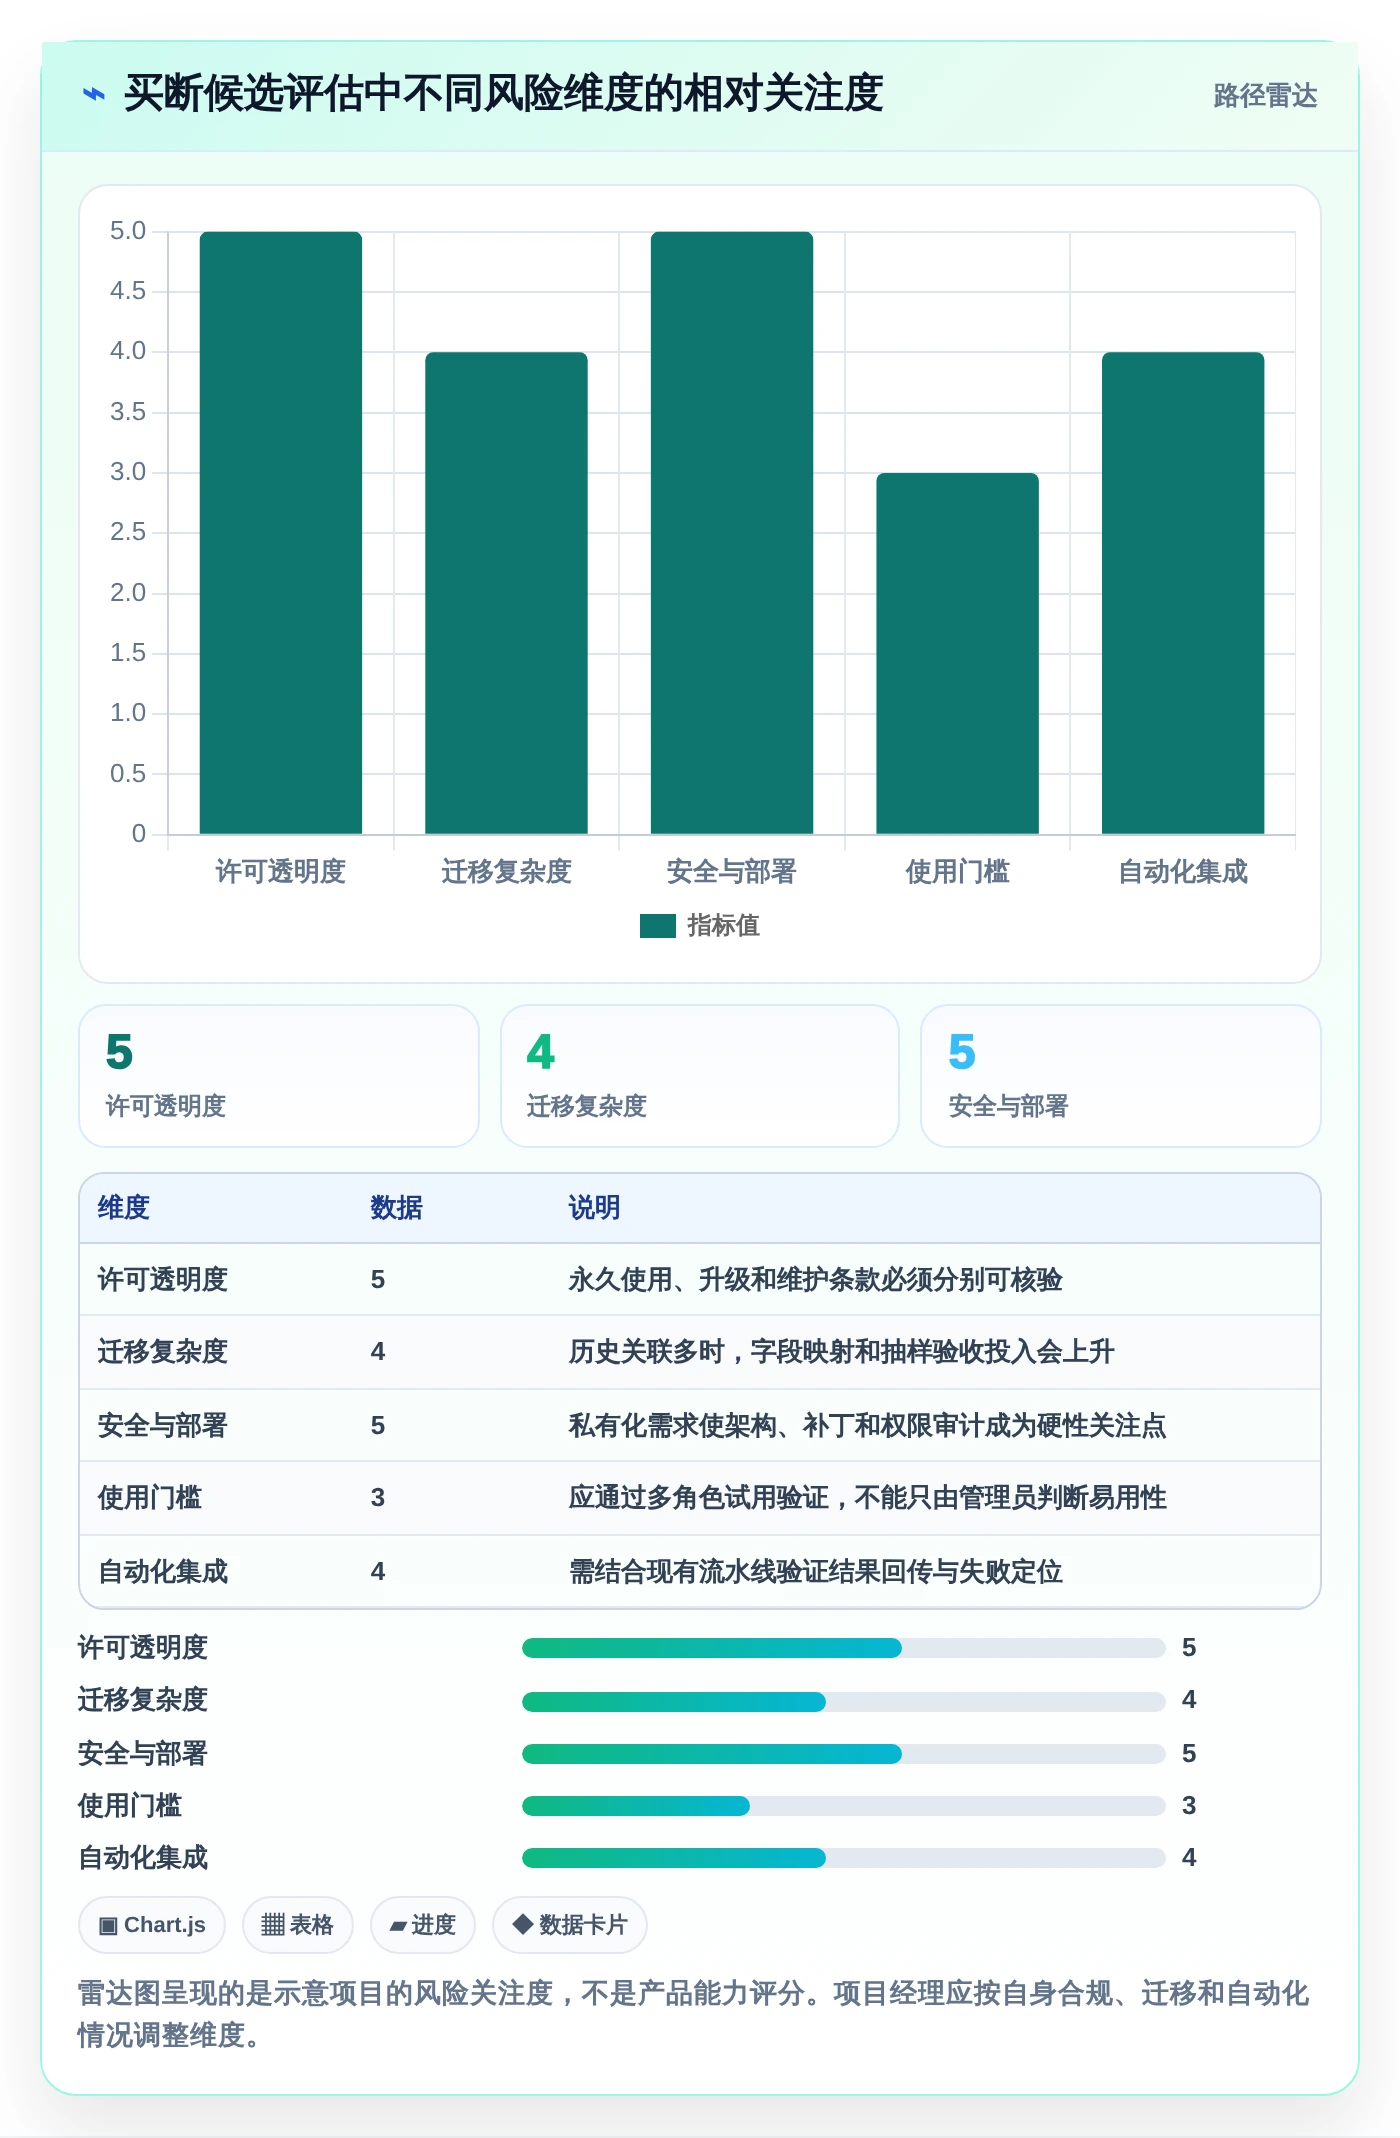This screenshot has height=2138, width=1400.
Task: Click the 2.5 y-axis tick label
Action: click(x=128, y=532)
